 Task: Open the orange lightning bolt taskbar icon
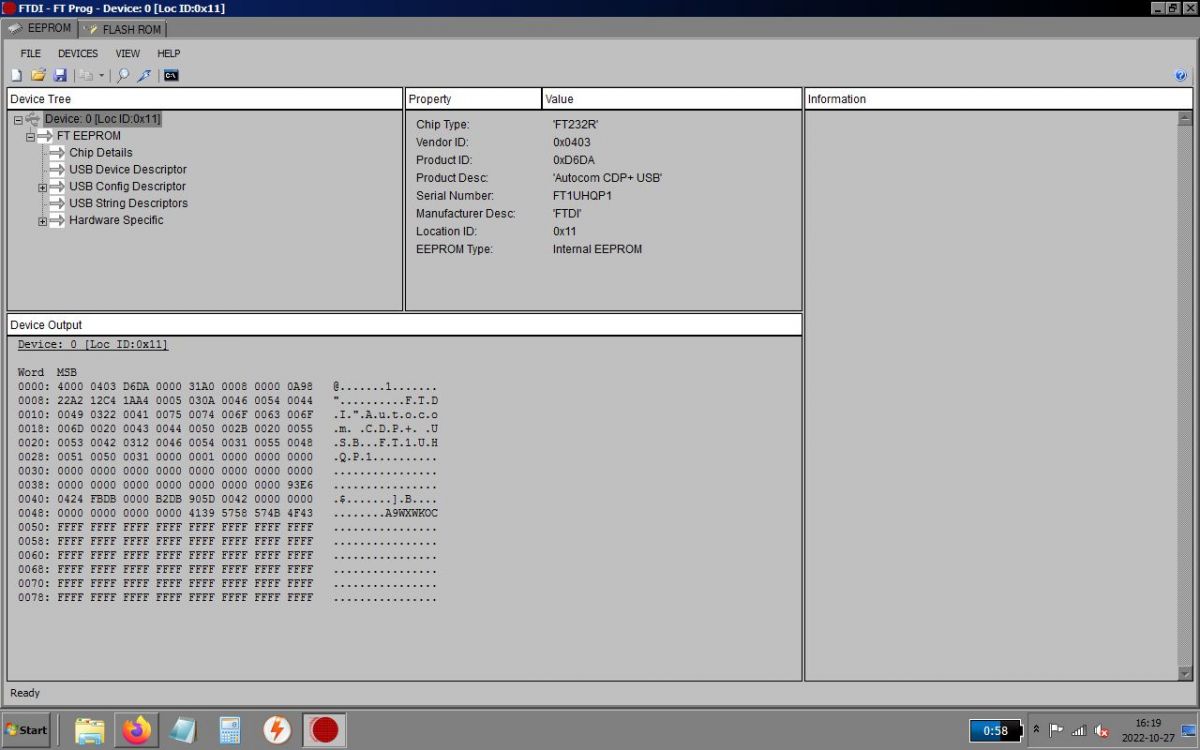pyautogui.click(x=277, y=731)
